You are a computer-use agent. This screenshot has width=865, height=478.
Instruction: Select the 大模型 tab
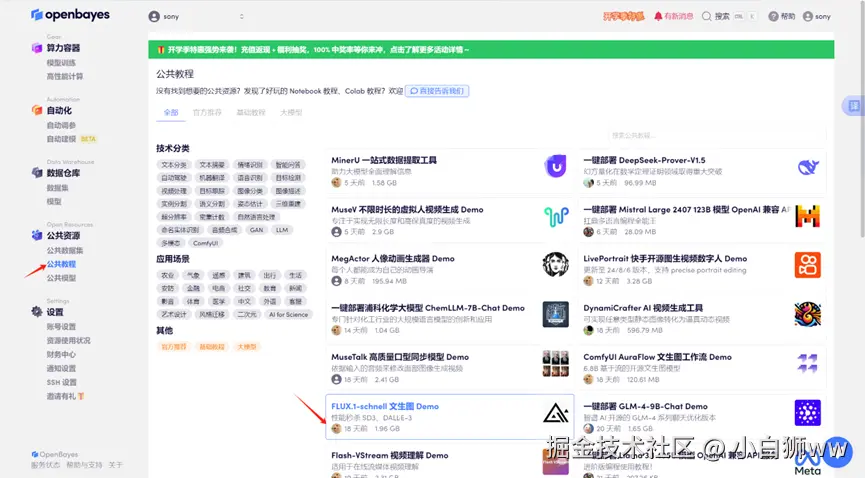click(291, 113)
